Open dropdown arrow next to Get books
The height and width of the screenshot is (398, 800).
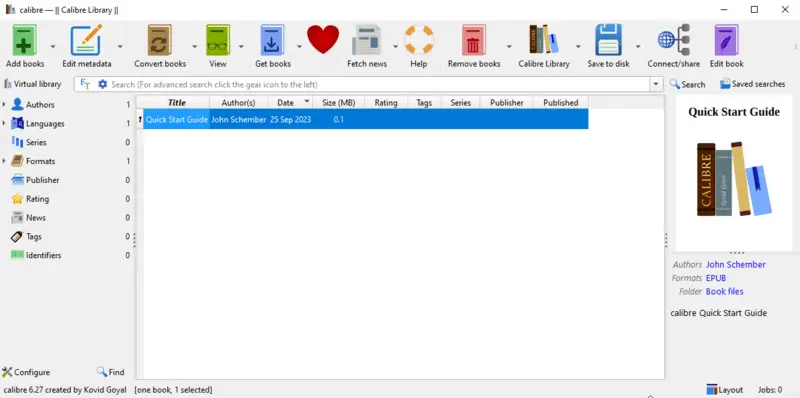tap(299, 46)
